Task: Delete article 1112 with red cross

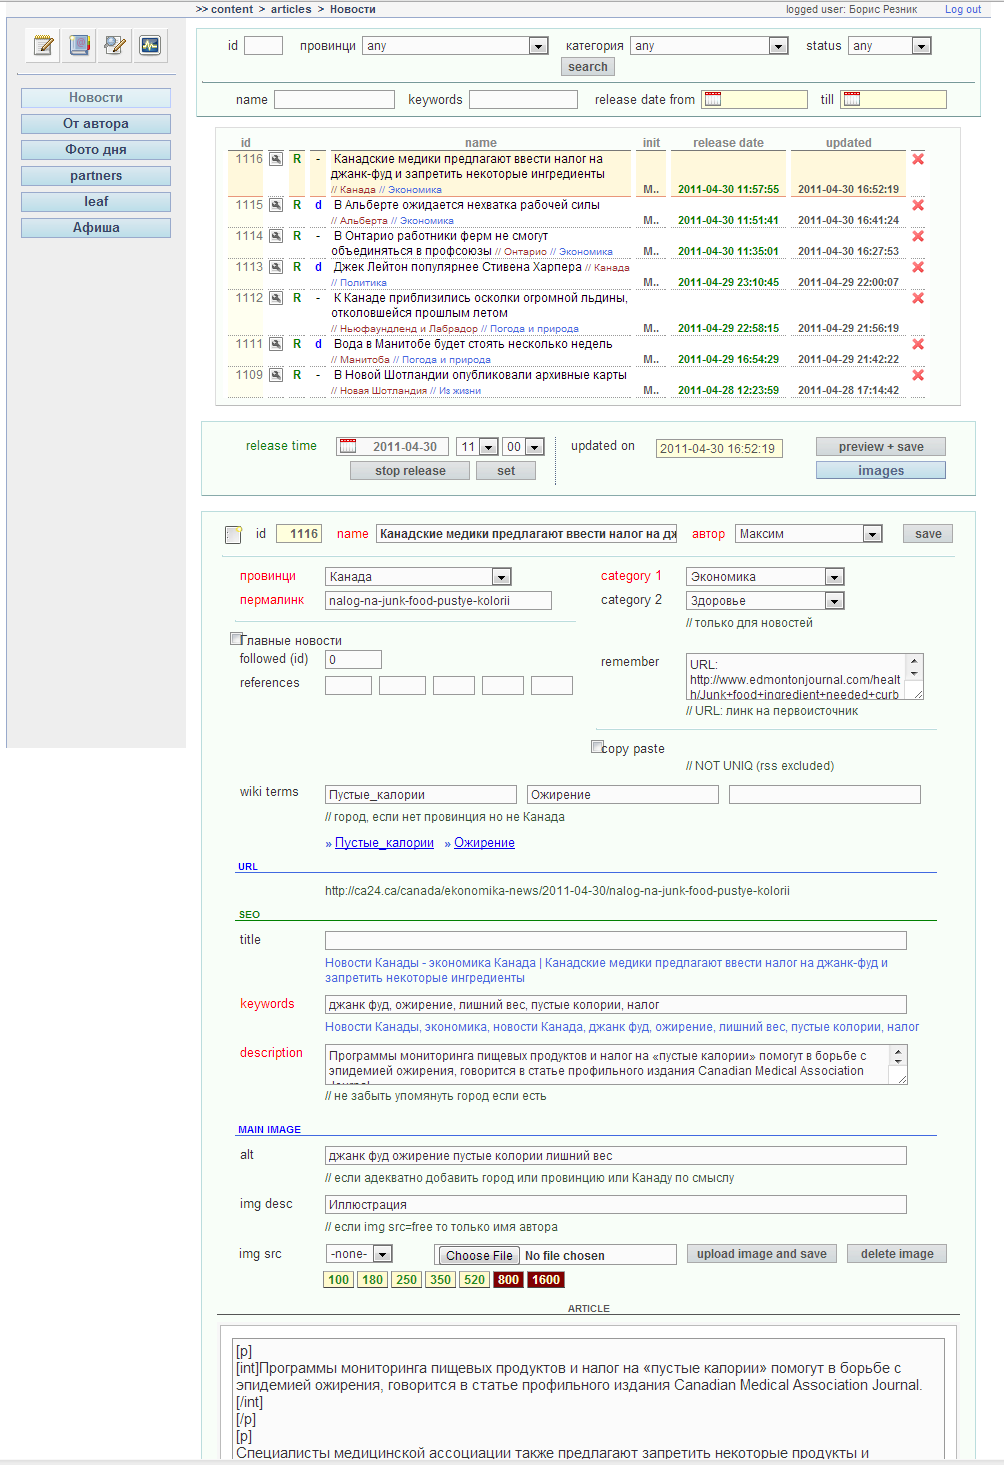Action: (x=918, y=298)
